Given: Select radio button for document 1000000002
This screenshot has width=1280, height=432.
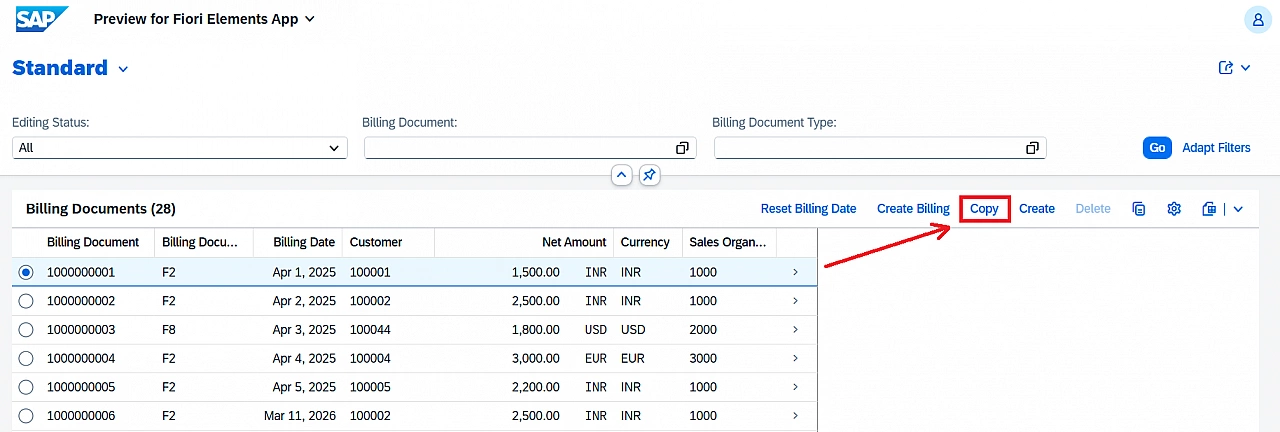Looking at the screenshot, I should [x=26, y=301].
